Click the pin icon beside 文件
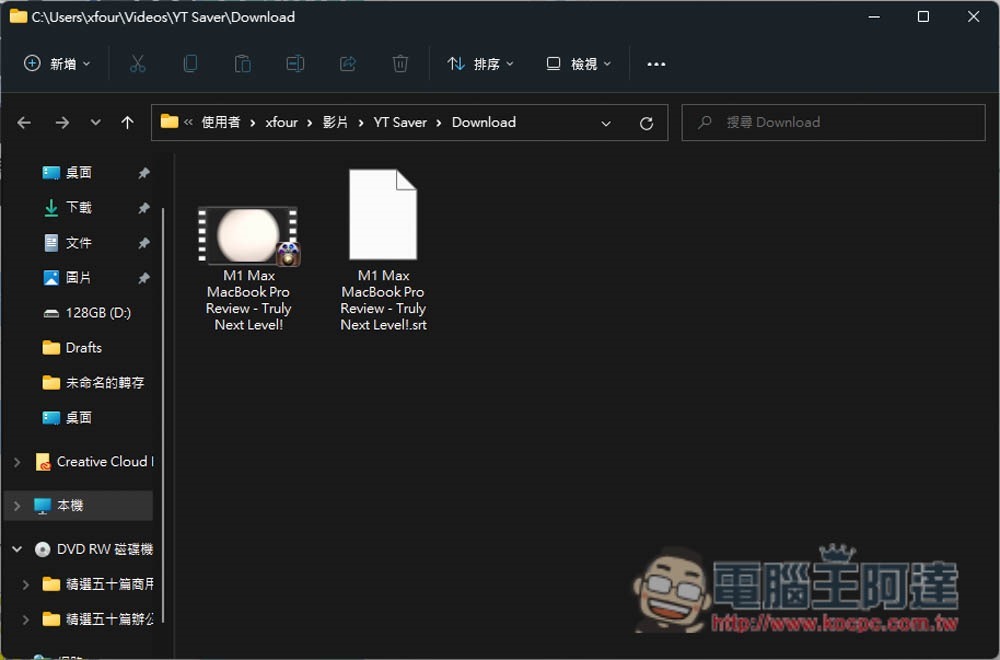The image size is (1000, 660). point(143,243)
